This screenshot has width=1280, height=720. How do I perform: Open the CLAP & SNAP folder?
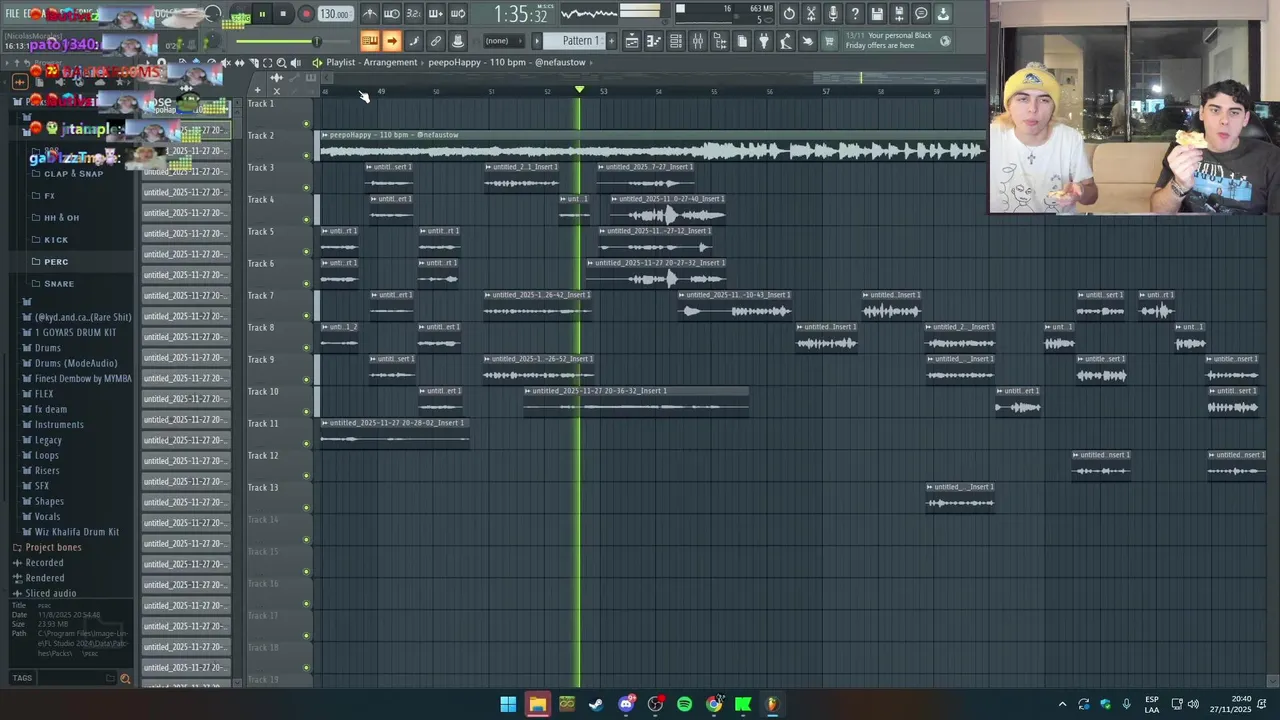[73, 174]
